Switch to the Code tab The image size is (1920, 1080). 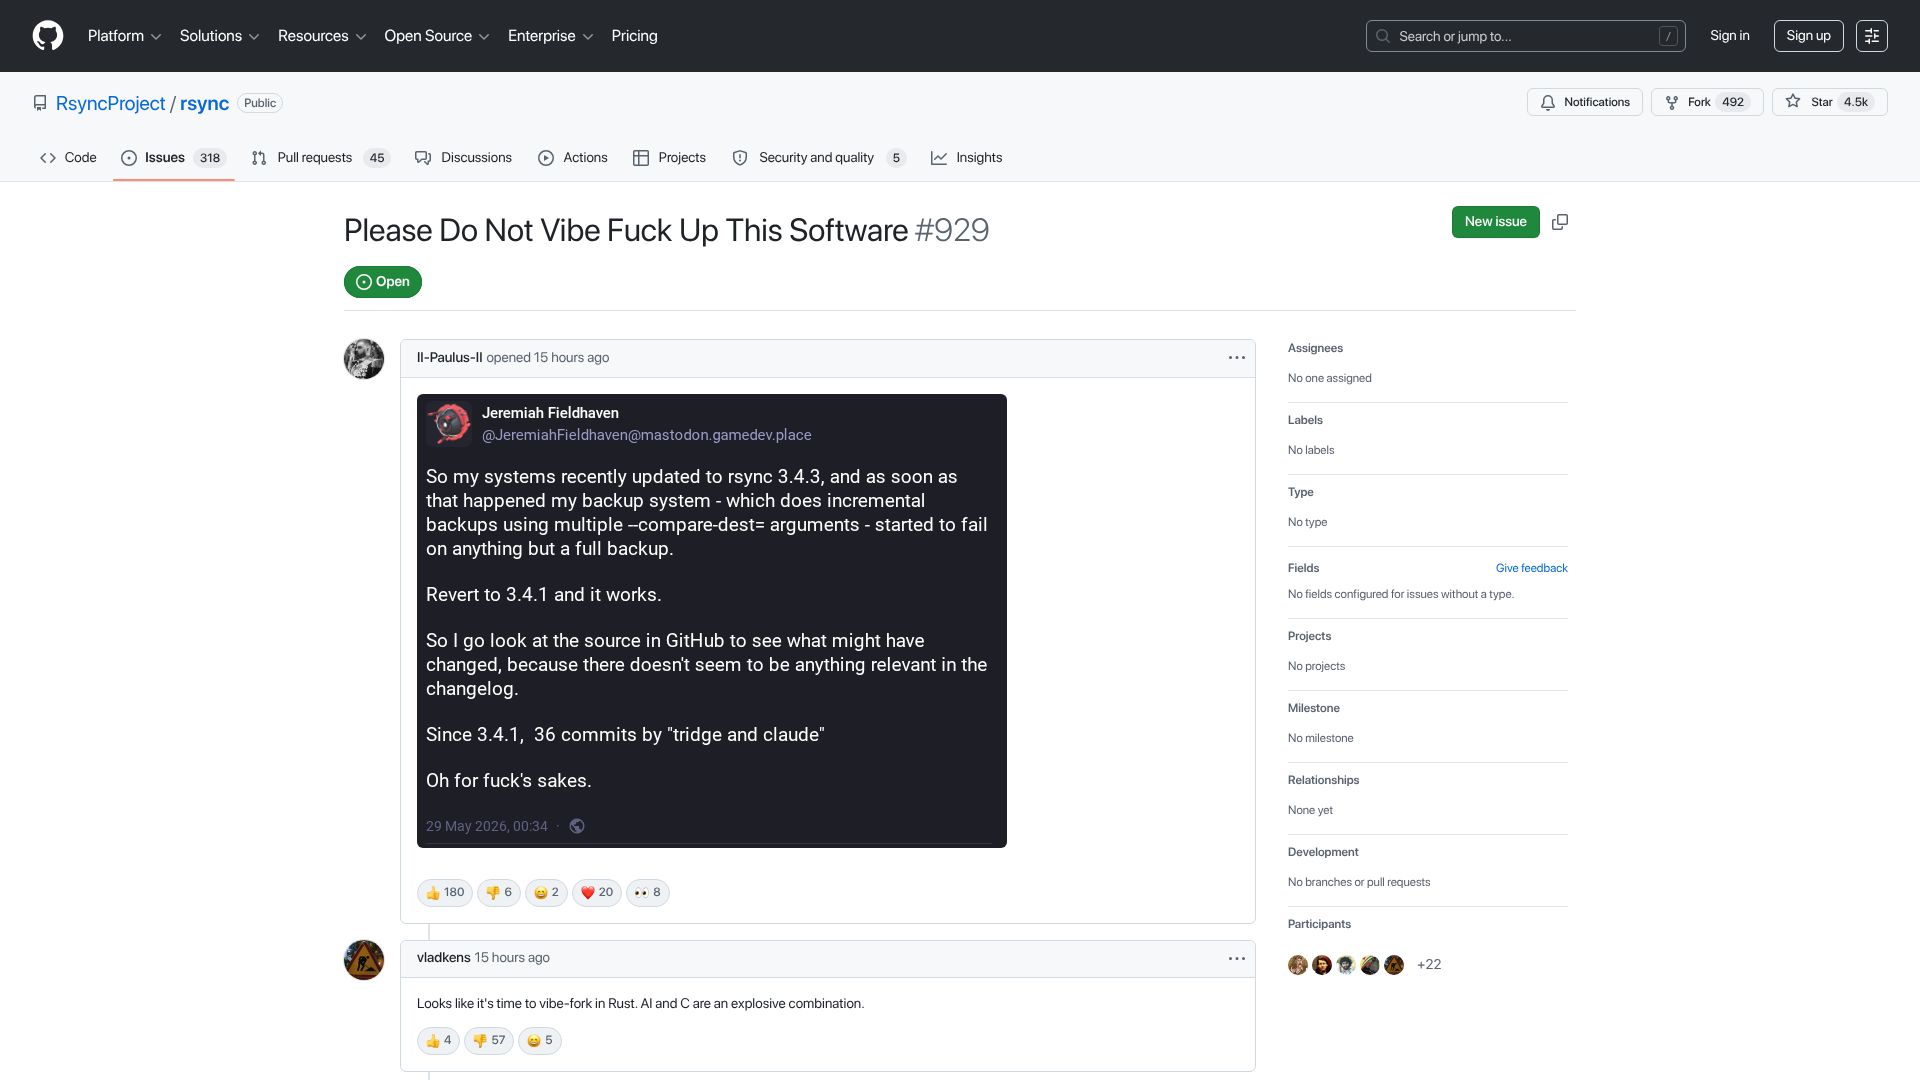click(68, 158)
